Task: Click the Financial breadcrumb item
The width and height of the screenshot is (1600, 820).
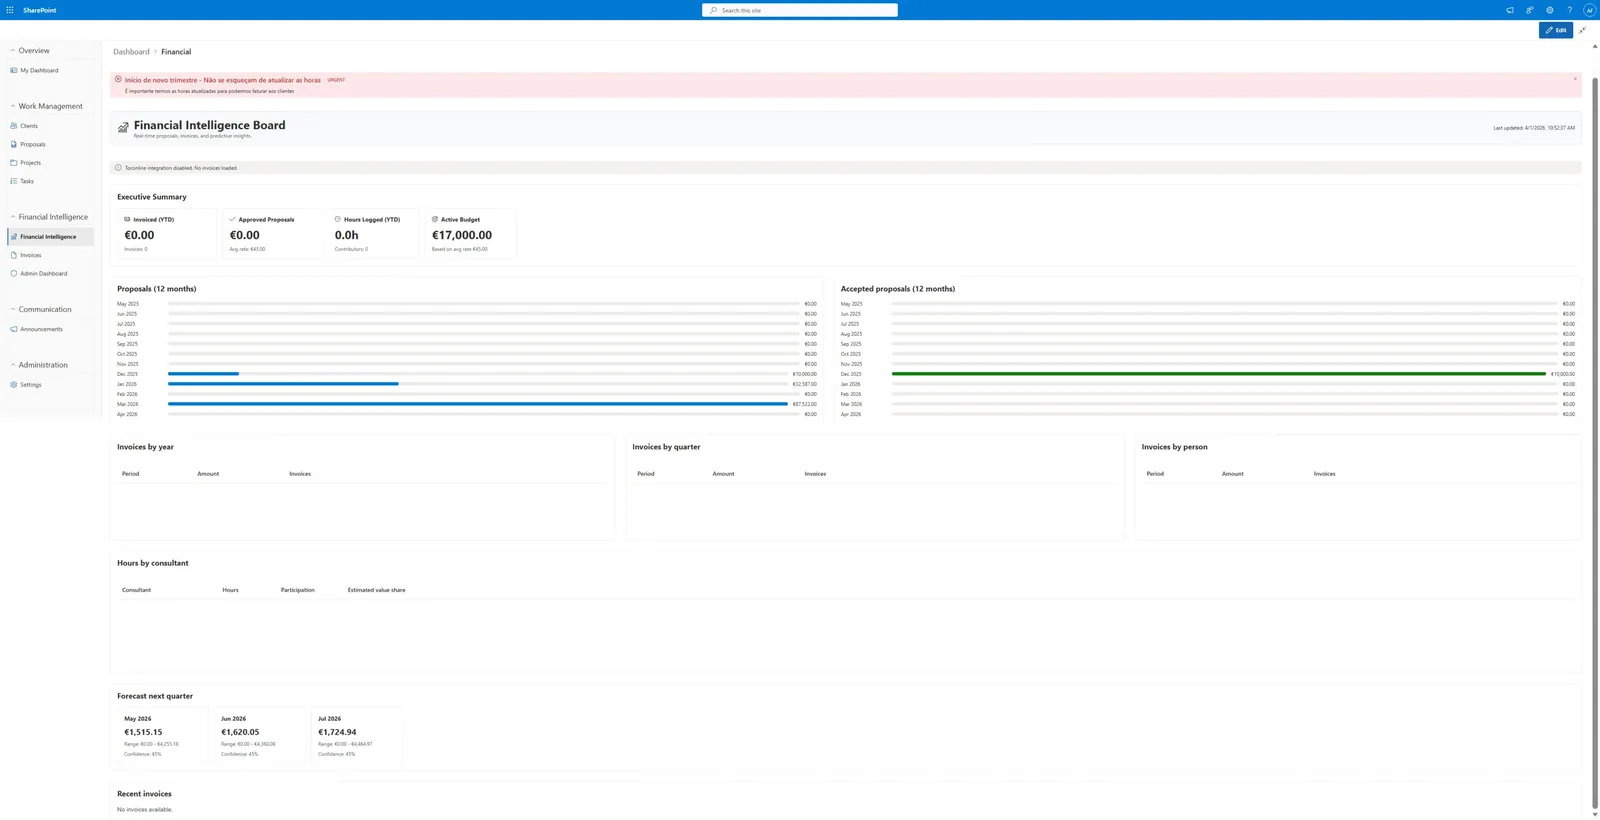Action: (176, 52)
